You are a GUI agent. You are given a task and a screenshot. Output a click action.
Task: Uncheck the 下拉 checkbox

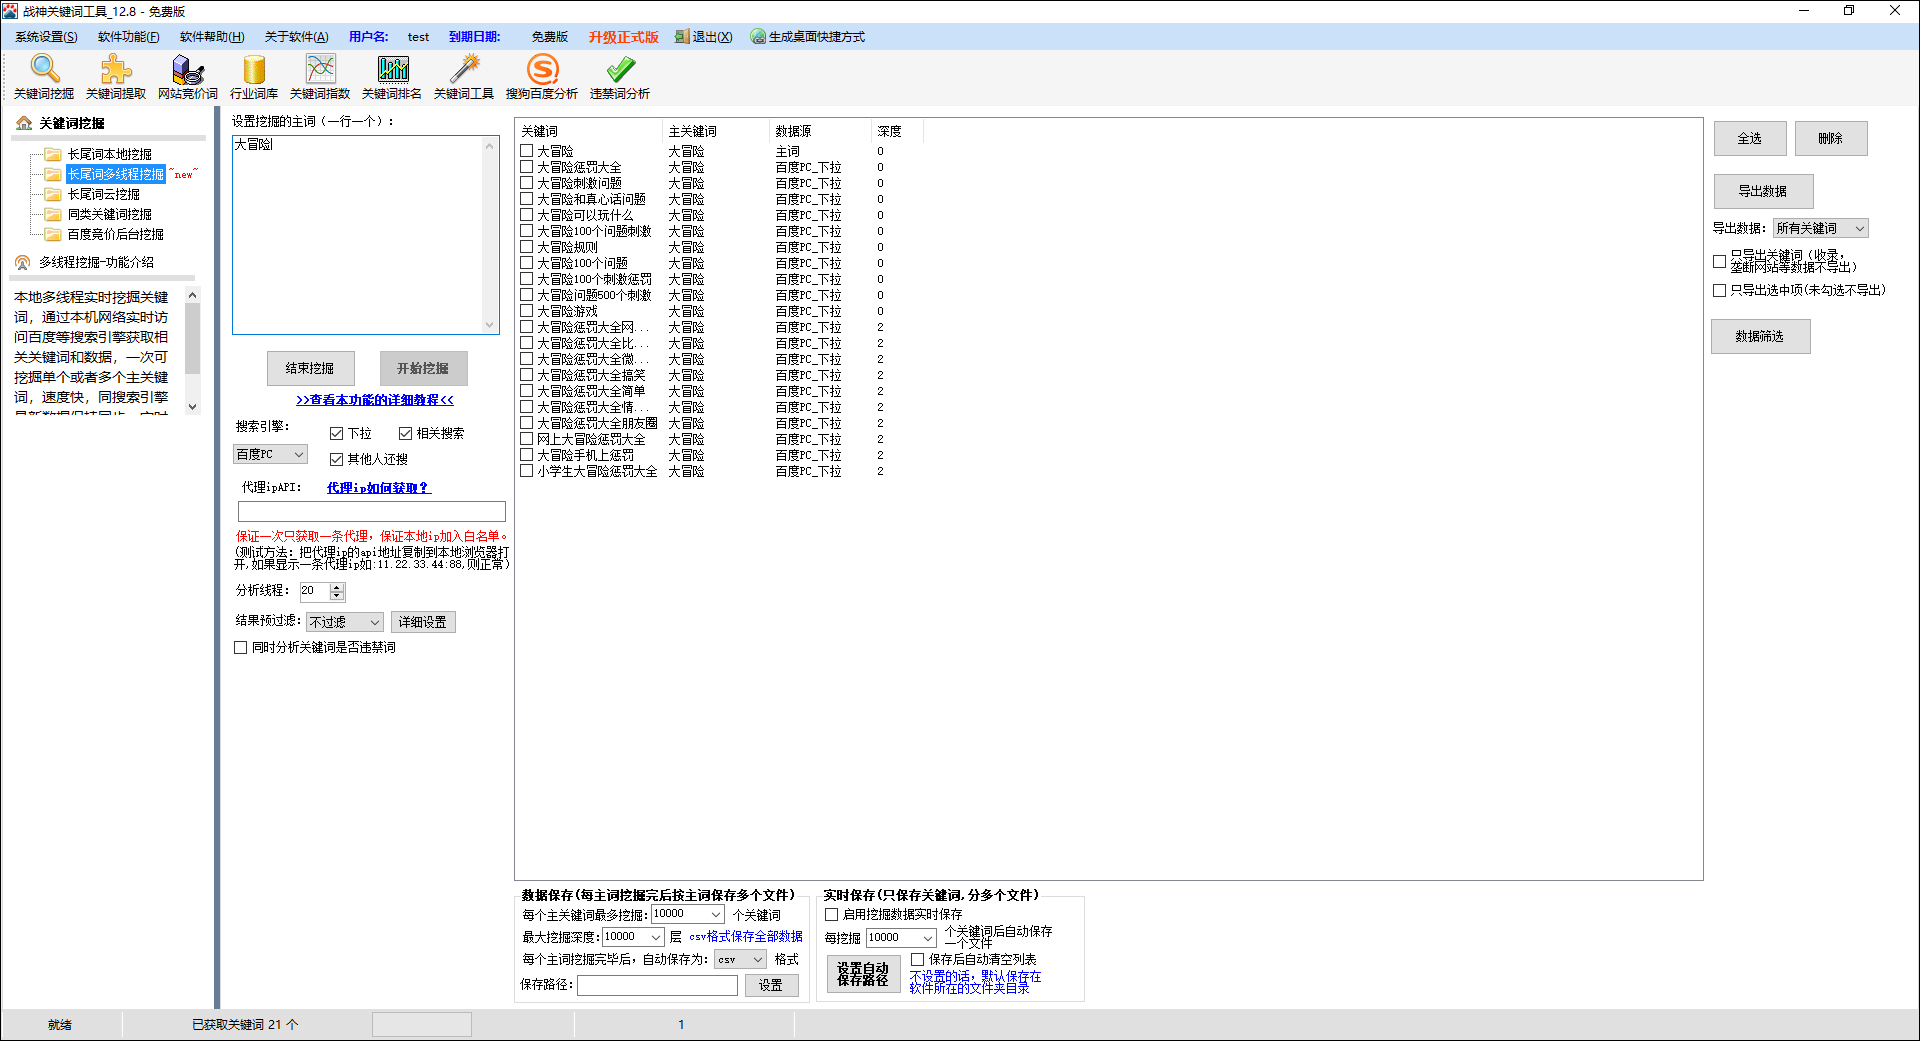(337, 433)
